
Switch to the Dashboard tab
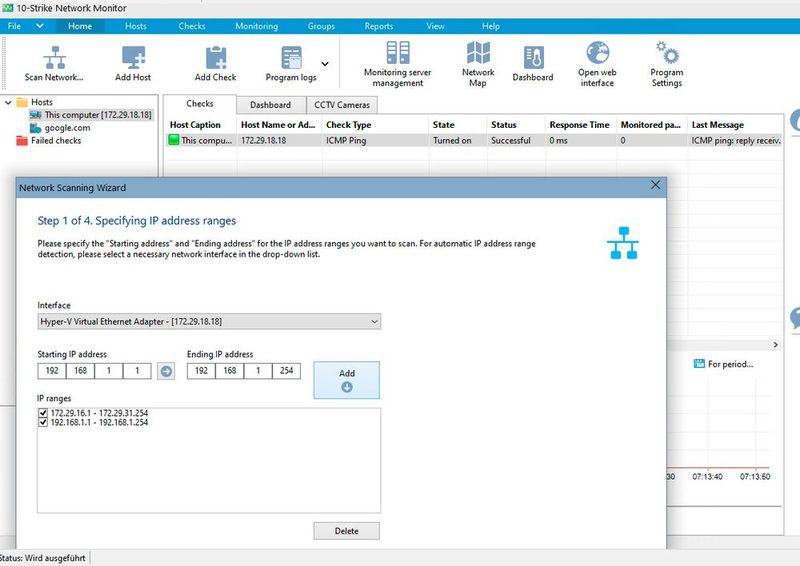pyautogui.click(x=270, y=105)
